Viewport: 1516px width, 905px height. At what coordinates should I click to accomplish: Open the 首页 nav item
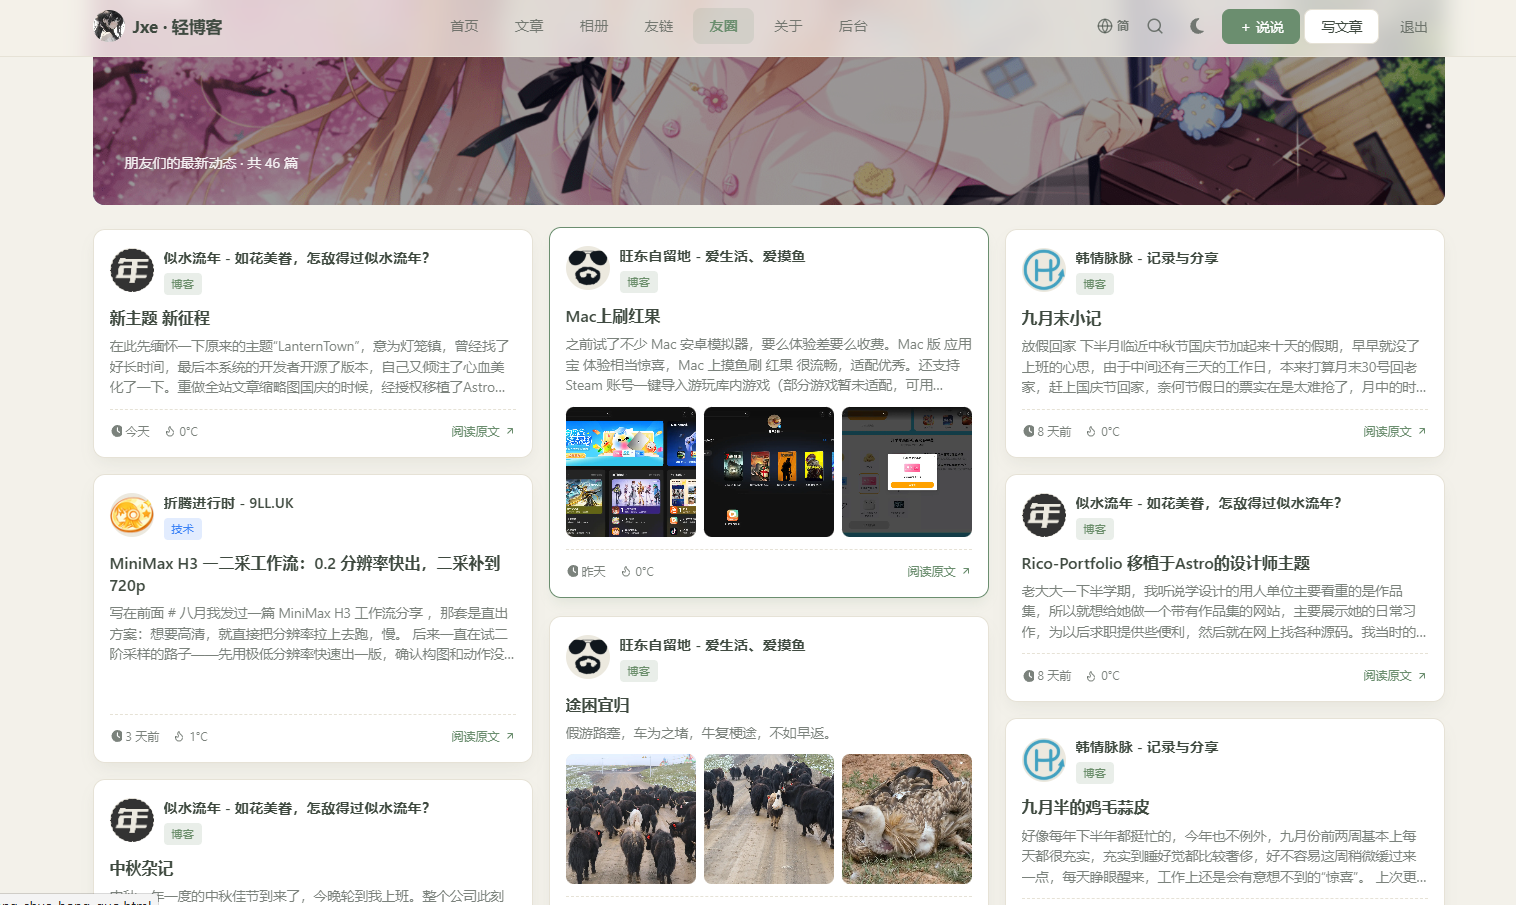pos(464,26)
